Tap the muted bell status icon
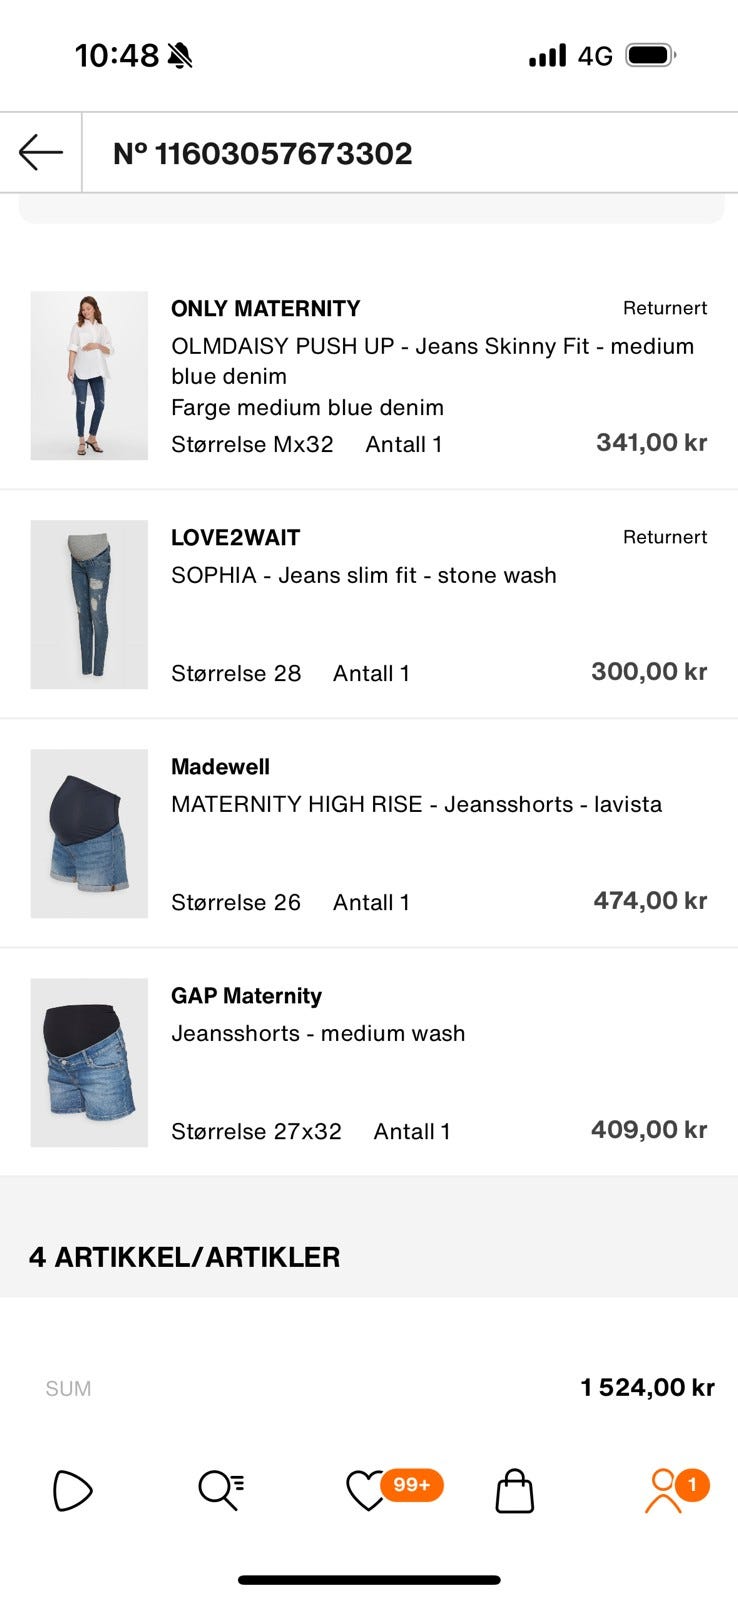 [180, 55]
